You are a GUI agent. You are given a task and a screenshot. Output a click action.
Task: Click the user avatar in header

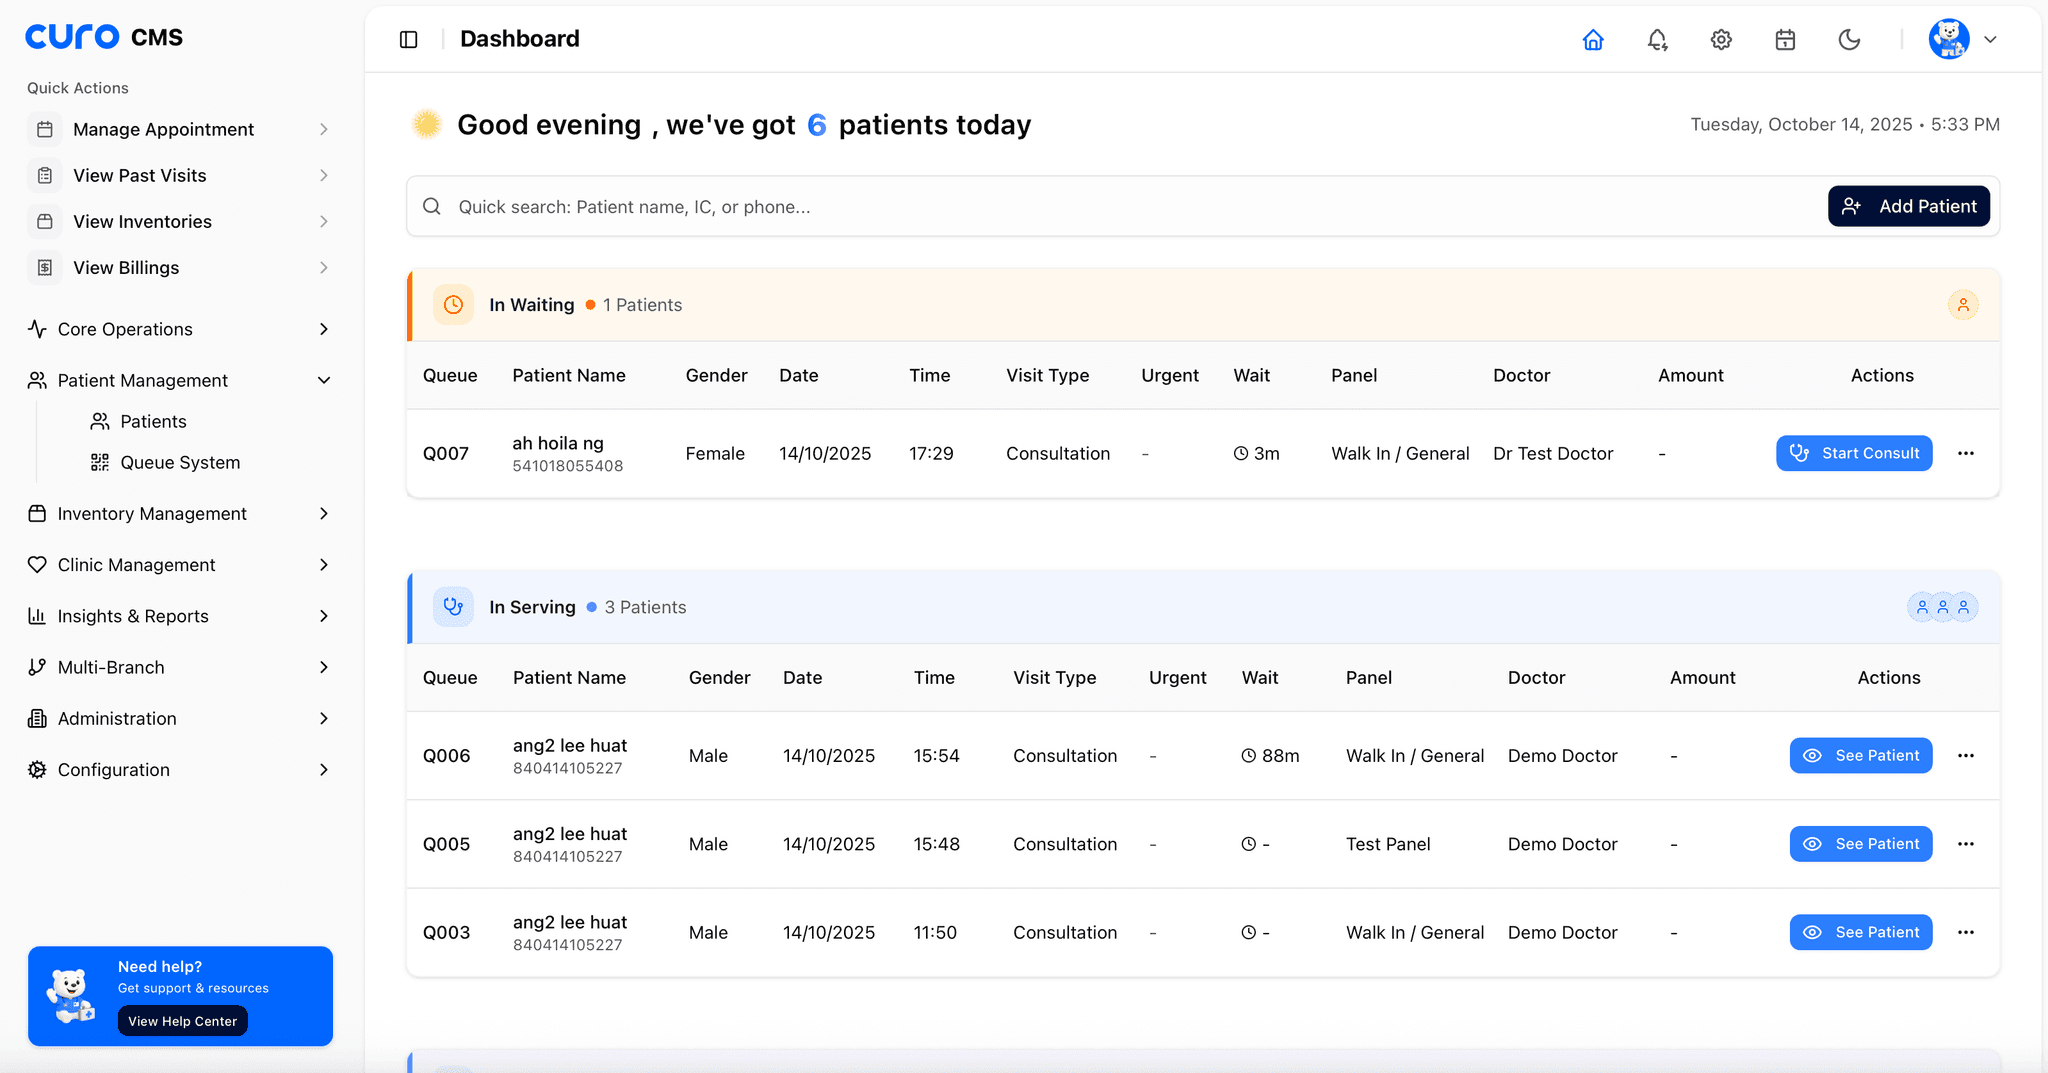coord(1949,39)
